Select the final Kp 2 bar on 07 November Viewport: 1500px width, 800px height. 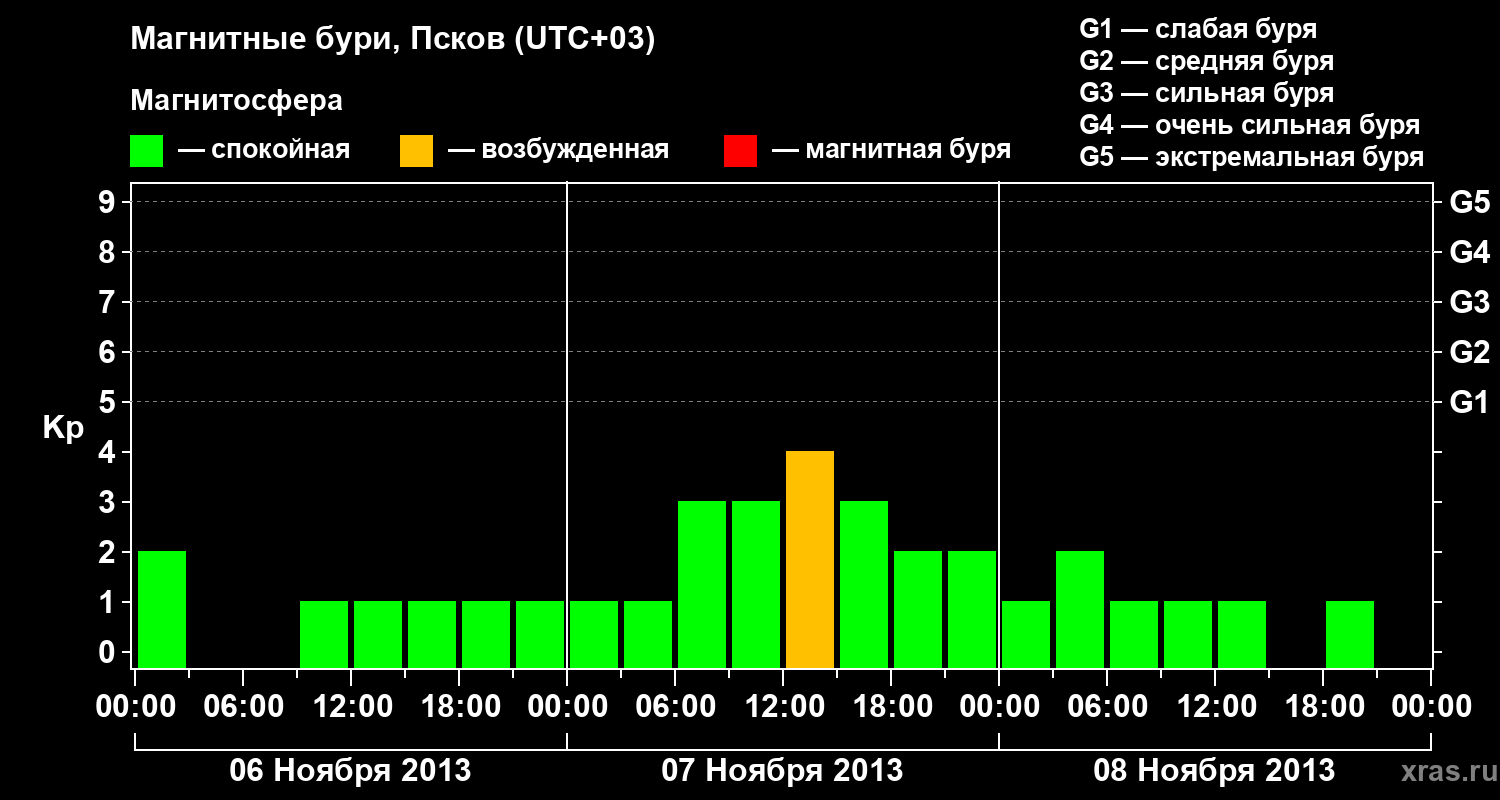click(x=972, y=610)
